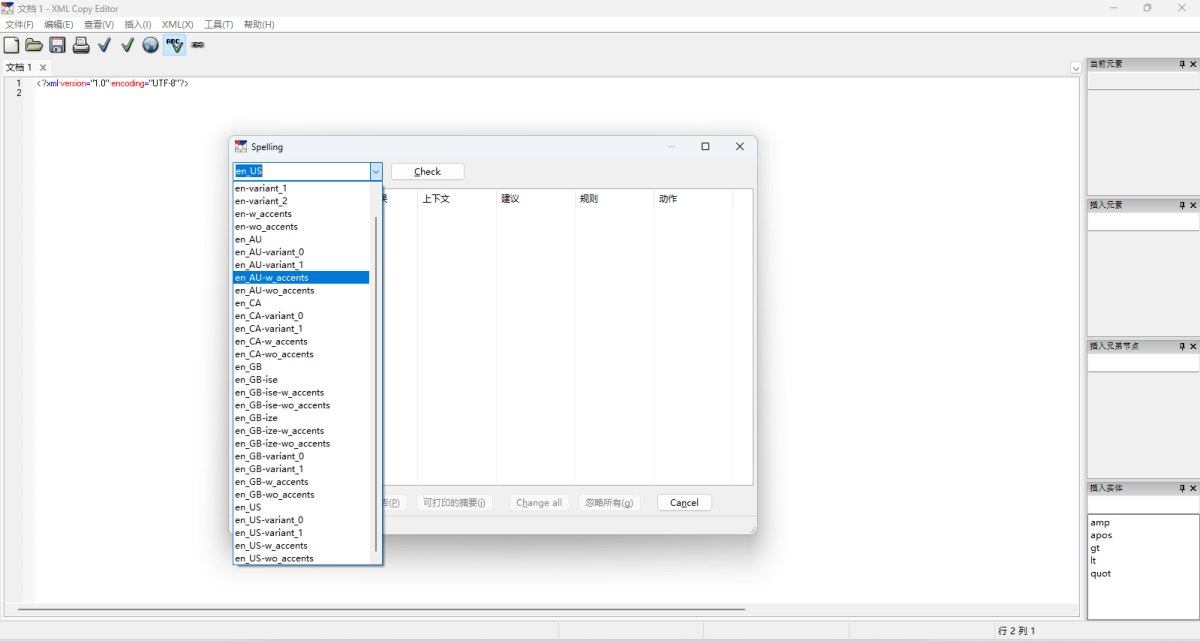1200x641 pixels.
Task: Choose en_CA in the dictionary list
Action: point(248,303)
